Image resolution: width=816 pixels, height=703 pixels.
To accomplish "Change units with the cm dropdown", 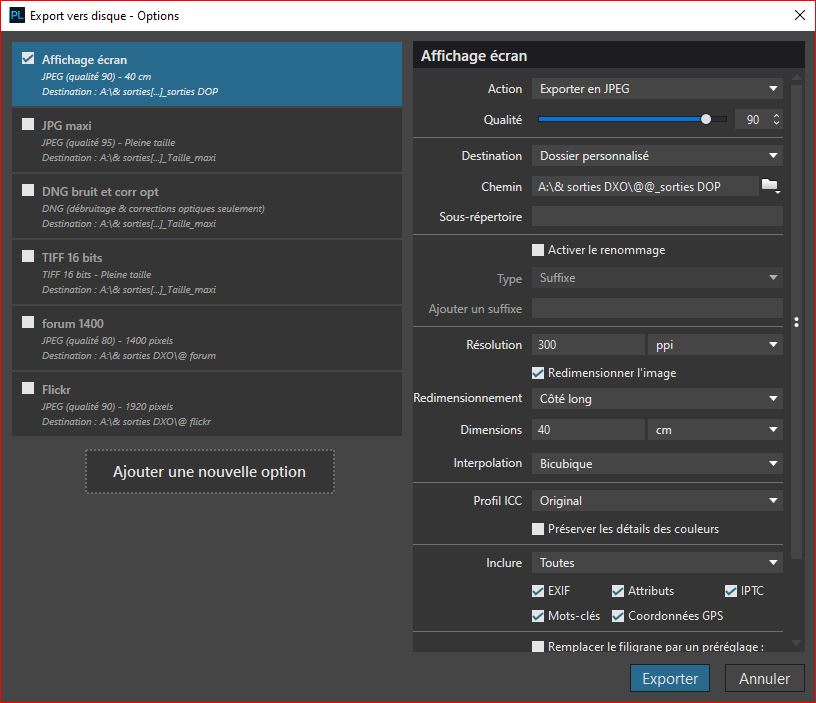I will pyautogui.click(x=715, y=428).
